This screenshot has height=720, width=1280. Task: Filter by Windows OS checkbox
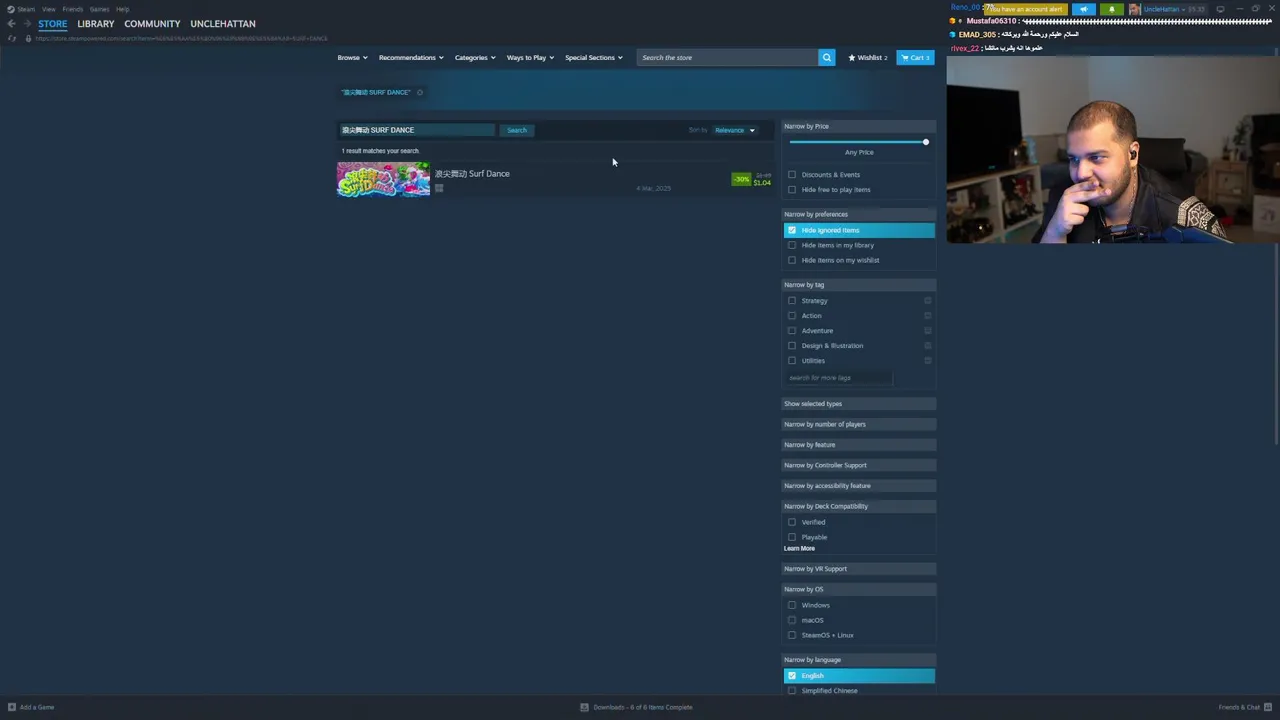(792, 605)
